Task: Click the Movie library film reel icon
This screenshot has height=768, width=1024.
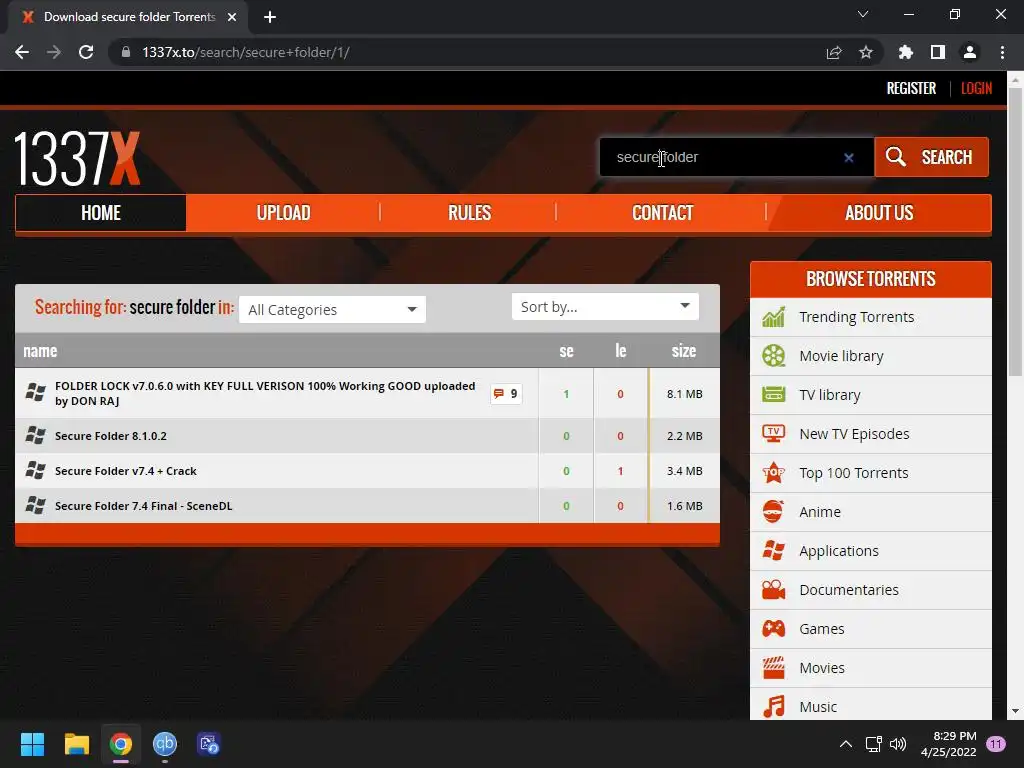Action: [774, 356]
